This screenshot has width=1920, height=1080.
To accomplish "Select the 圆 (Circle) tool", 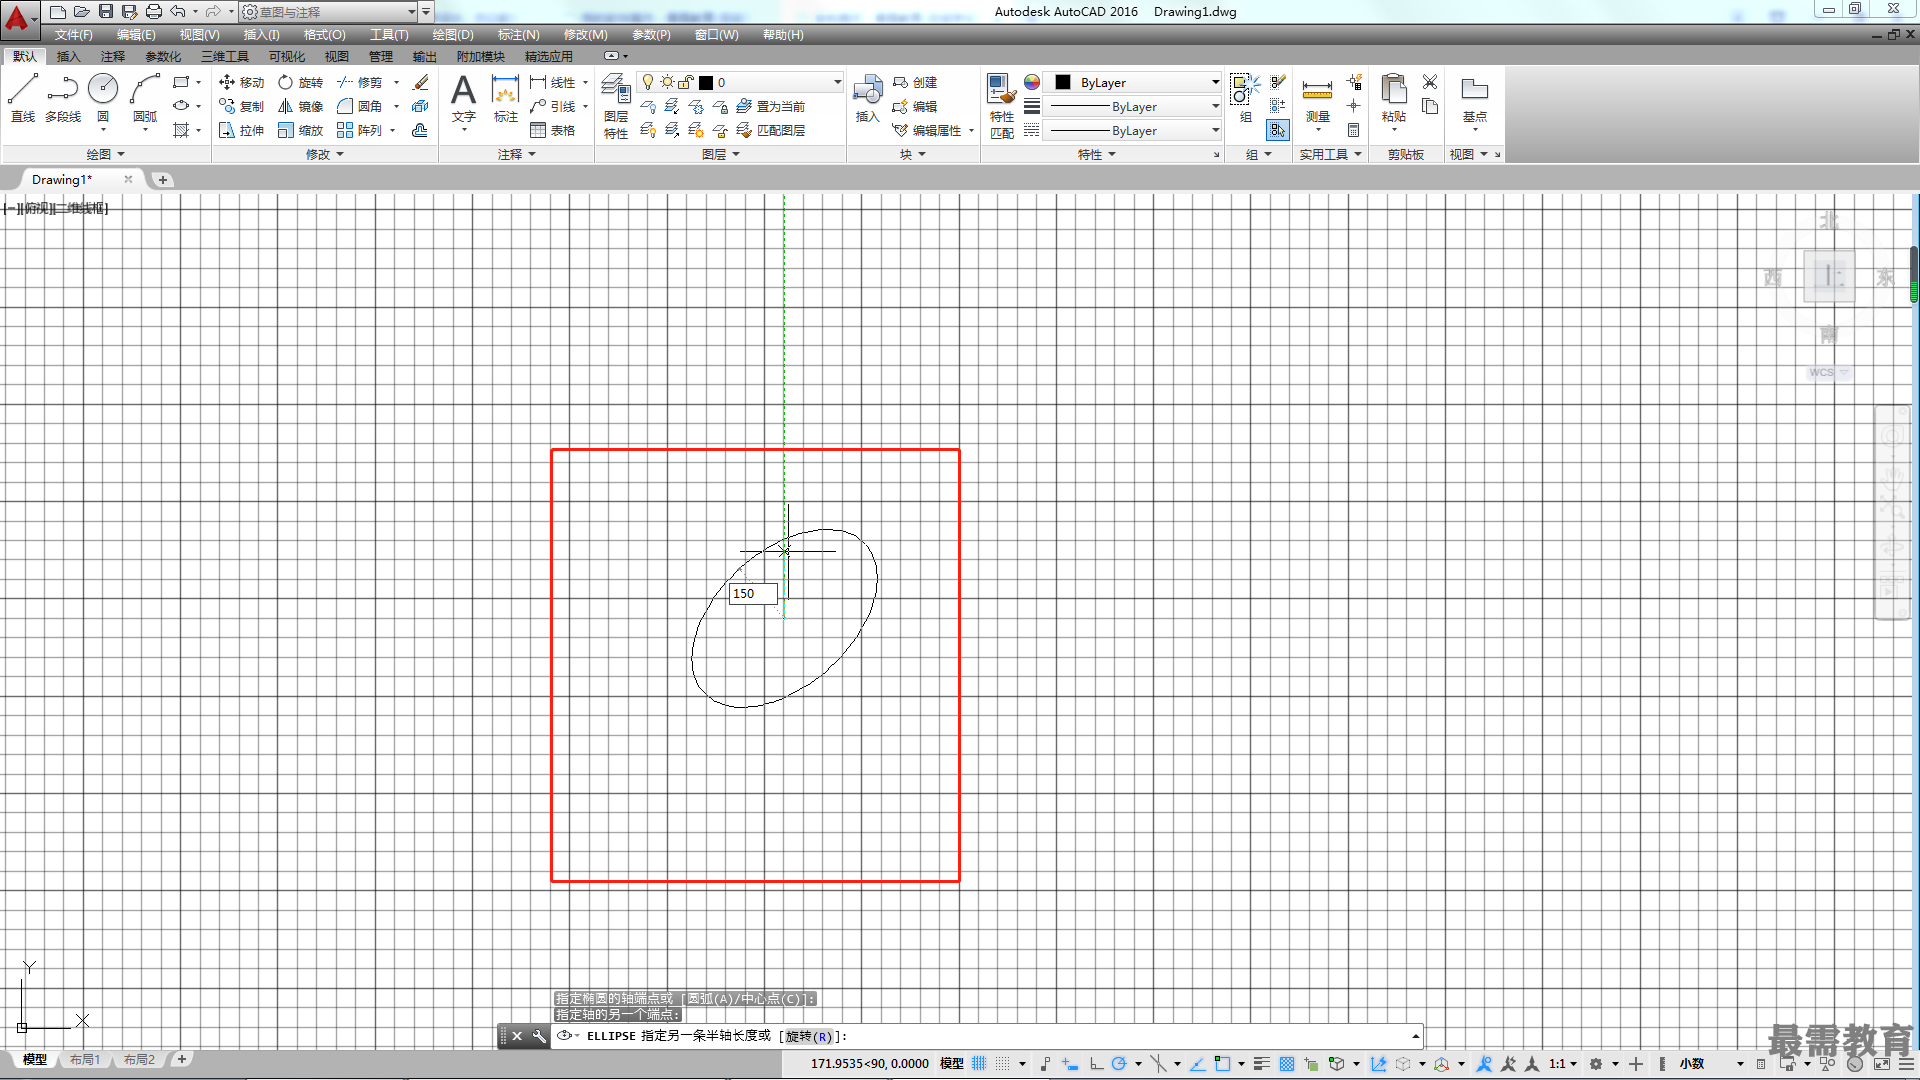I will click(103, 97).
